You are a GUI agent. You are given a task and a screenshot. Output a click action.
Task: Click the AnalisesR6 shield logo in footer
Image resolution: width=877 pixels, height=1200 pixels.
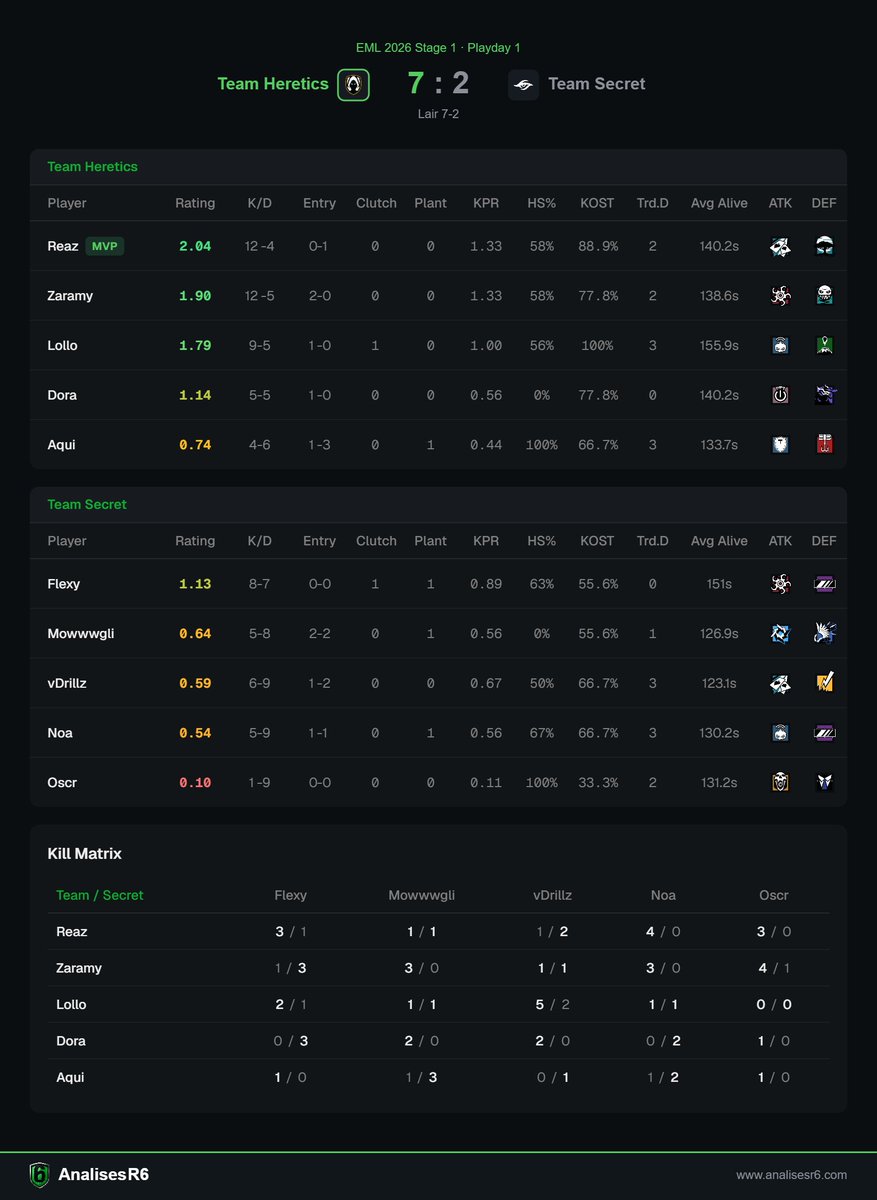[x=39, y=1174]
